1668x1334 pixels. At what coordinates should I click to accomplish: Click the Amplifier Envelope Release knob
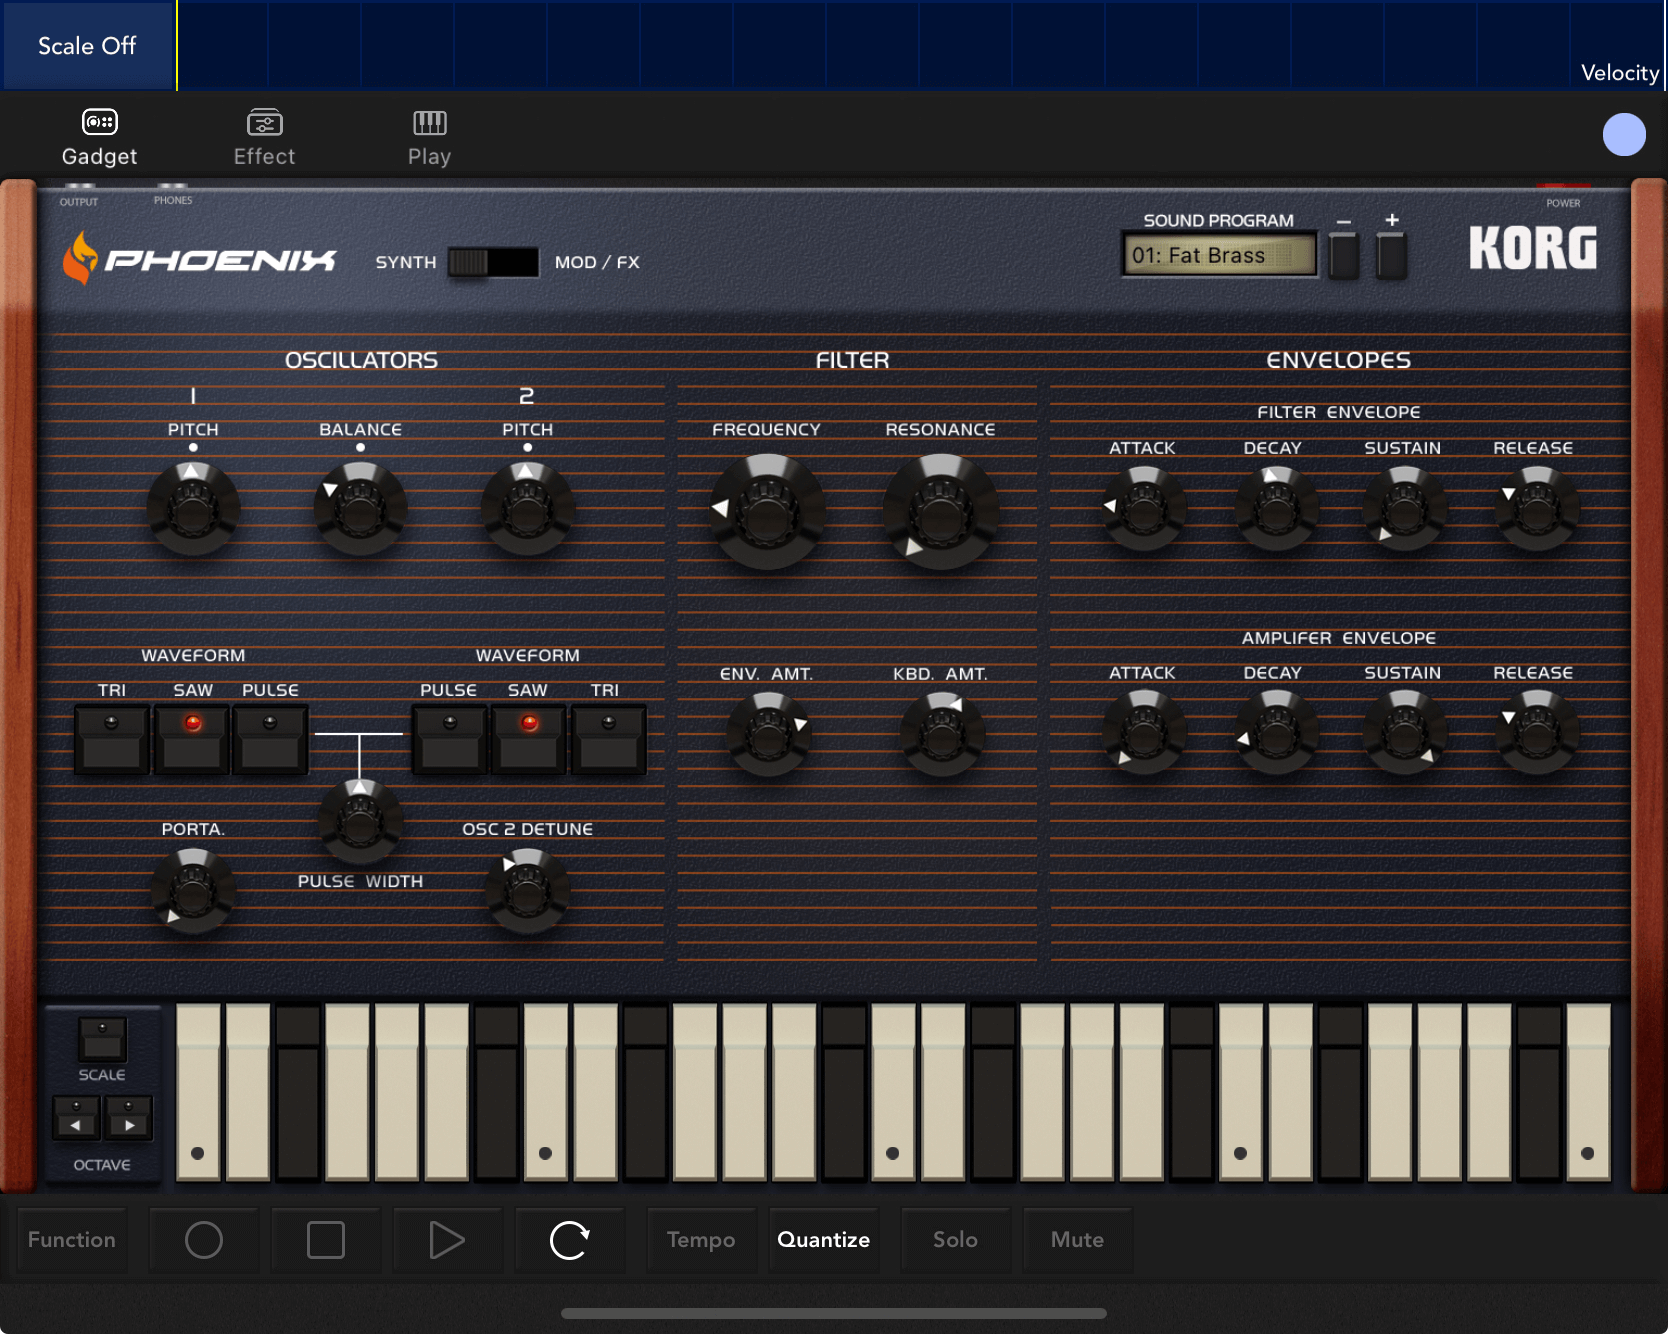pyautogui.click(x=1537, y=733)
